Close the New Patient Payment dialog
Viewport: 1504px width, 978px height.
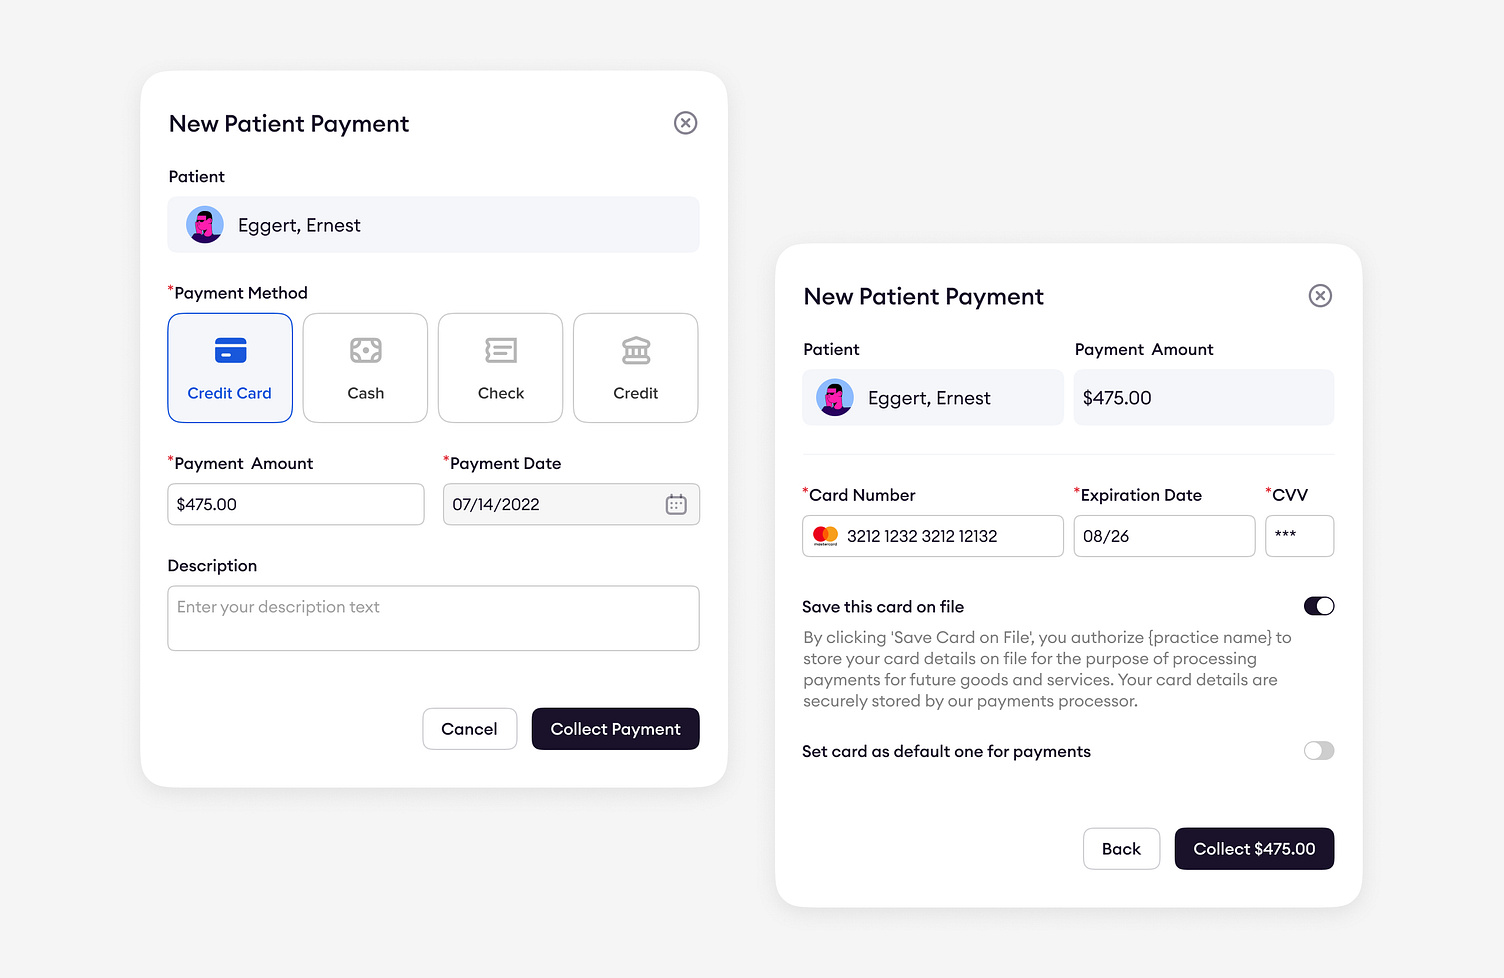(x=685, y=123)
